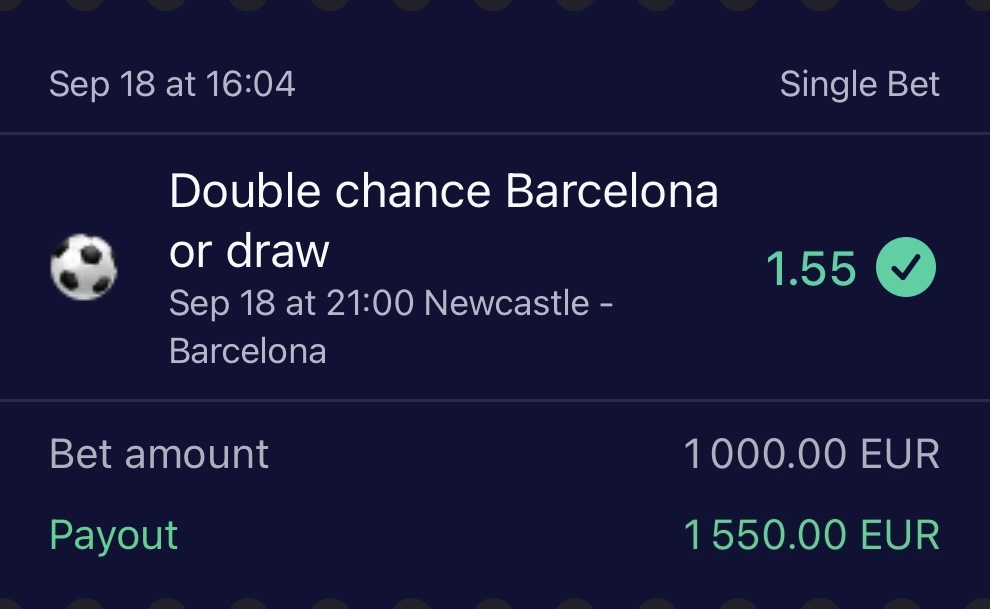
Task: Click EUR currency beside the bet amount
Action: (x=898, y=455)
